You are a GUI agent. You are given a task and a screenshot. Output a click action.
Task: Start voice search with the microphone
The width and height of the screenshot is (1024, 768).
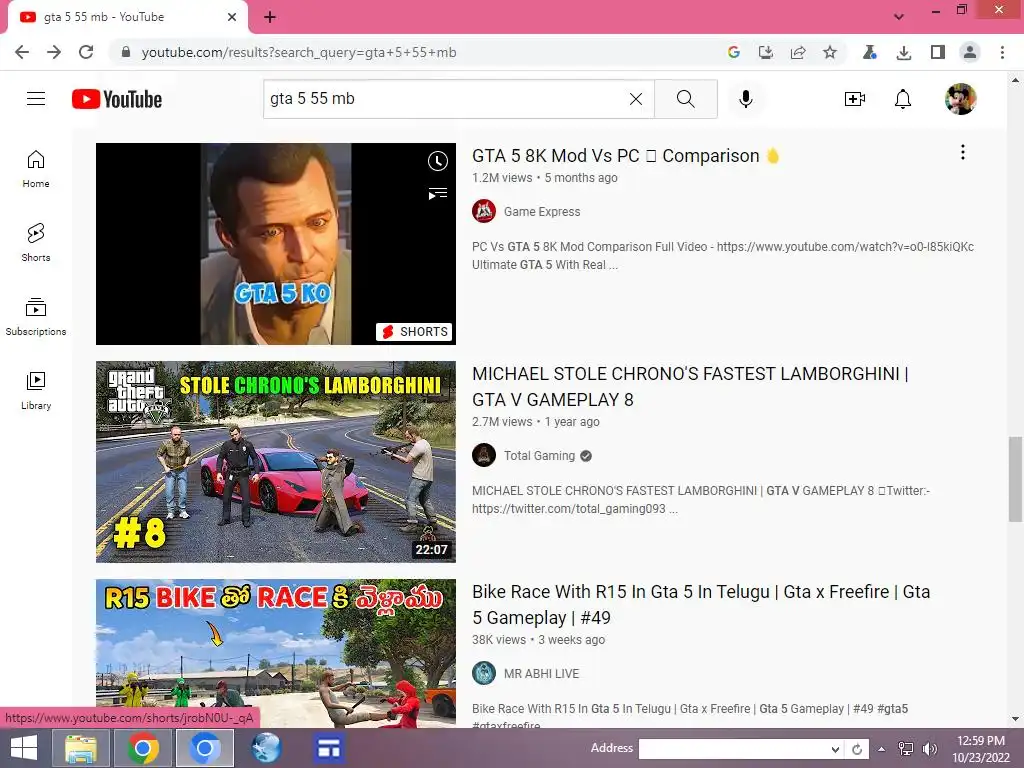point(746,99)
